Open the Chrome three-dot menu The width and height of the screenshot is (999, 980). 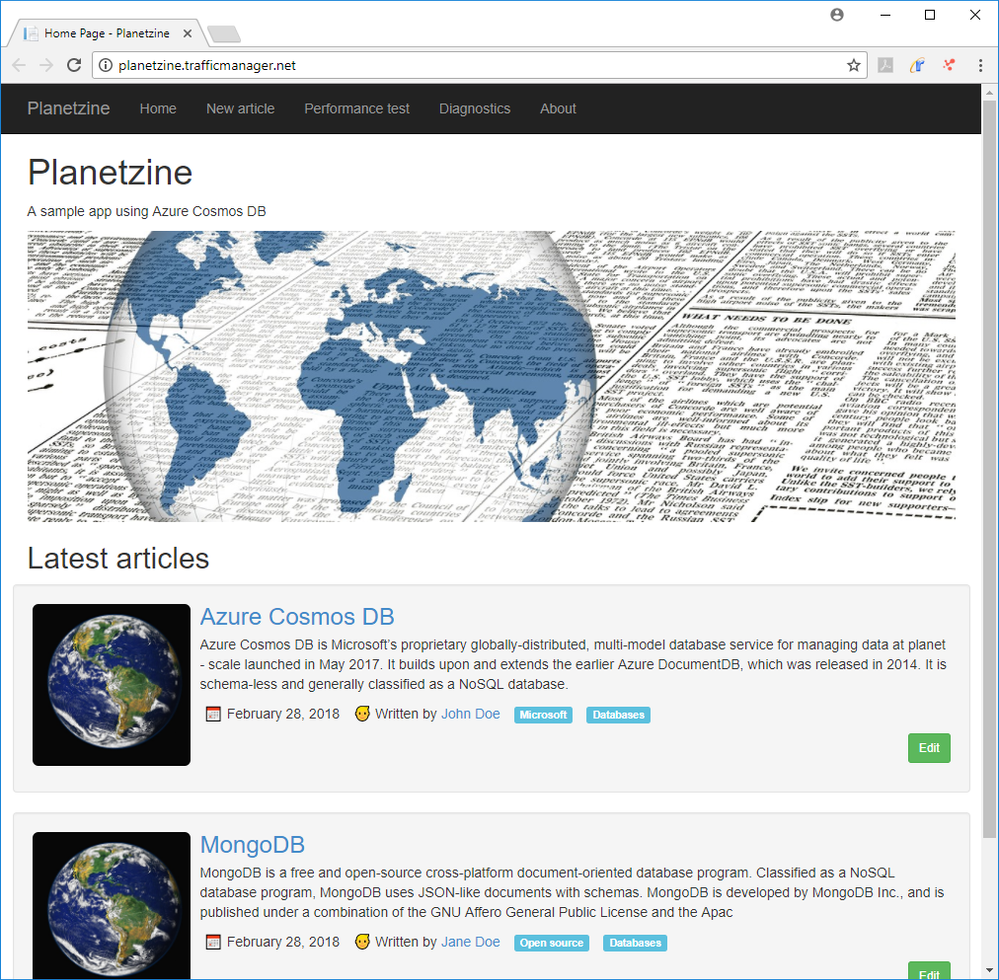pos(981,65)
